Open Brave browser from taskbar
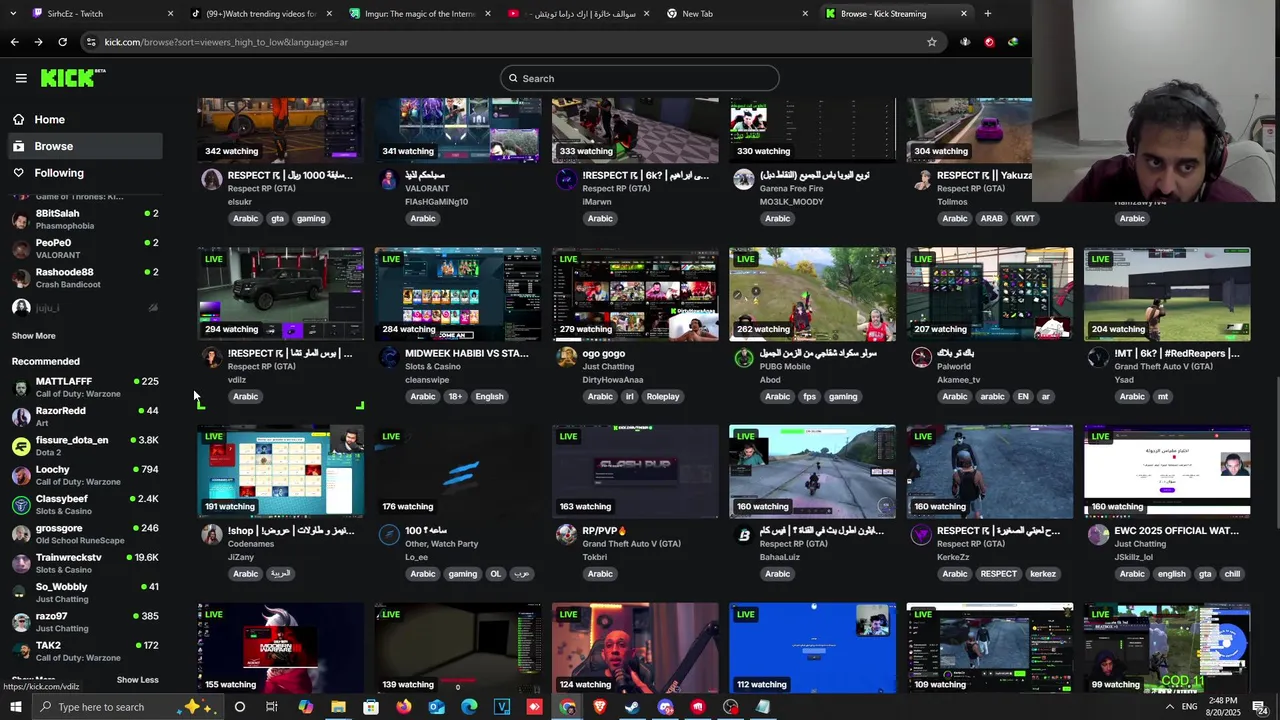This screenshot has height=720, width=1280. 600,707
